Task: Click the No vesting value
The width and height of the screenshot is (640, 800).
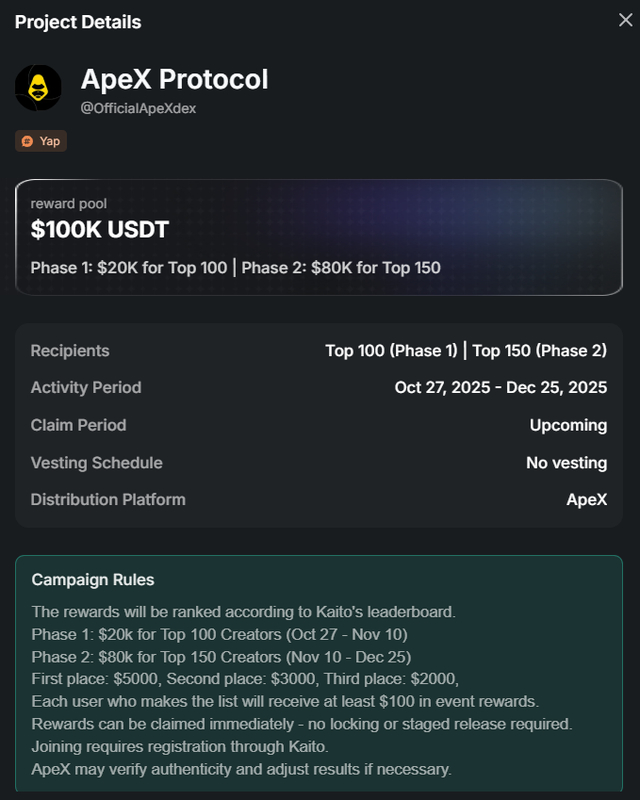Action: 566,463
